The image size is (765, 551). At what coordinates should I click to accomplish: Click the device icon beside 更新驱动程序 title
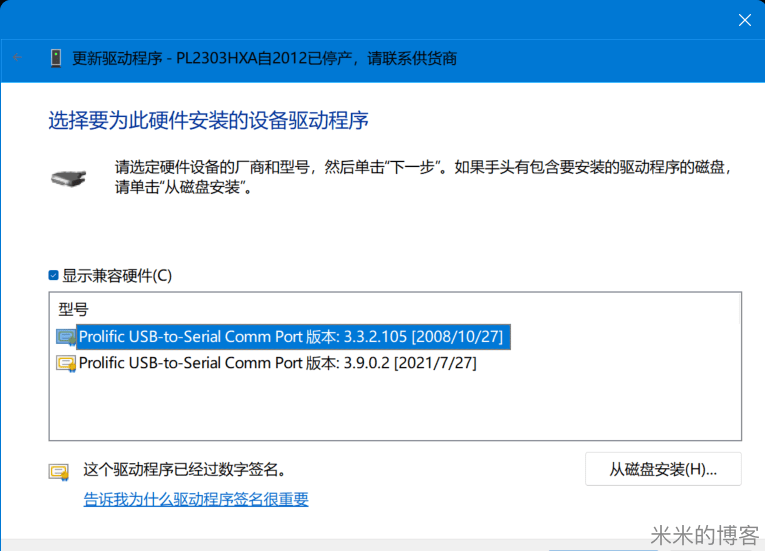pos(56,58)
